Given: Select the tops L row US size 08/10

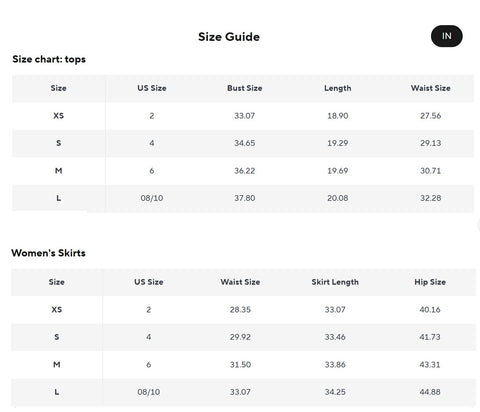Looking at the screenshot, I should [152, 198].
